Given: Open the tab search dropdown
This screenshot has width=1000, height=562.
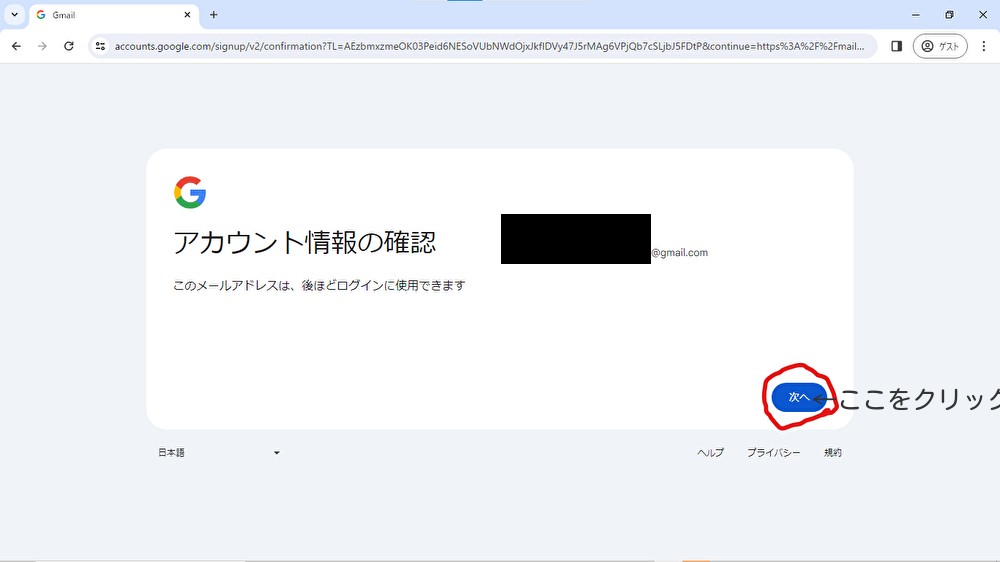Looking at the screenshot, I should (x=14, y=15).
